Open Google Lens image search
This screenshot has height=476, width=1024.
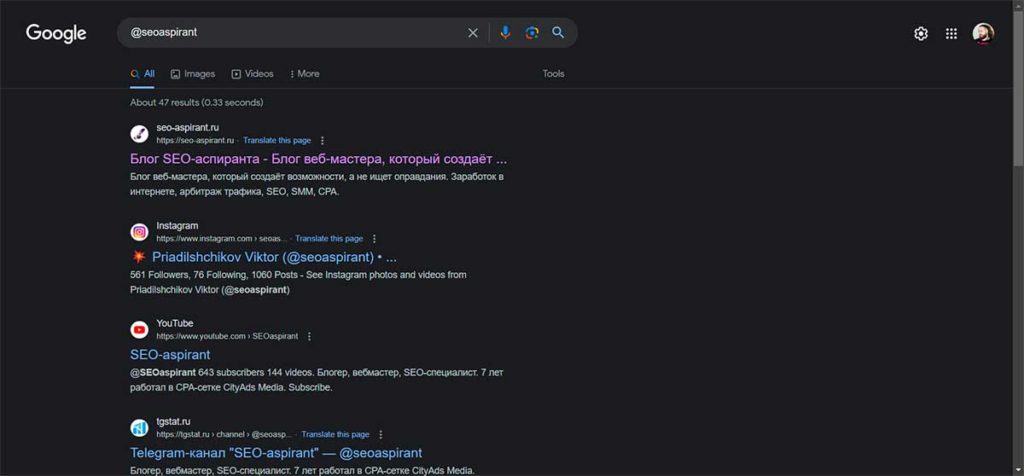point(532,33)
